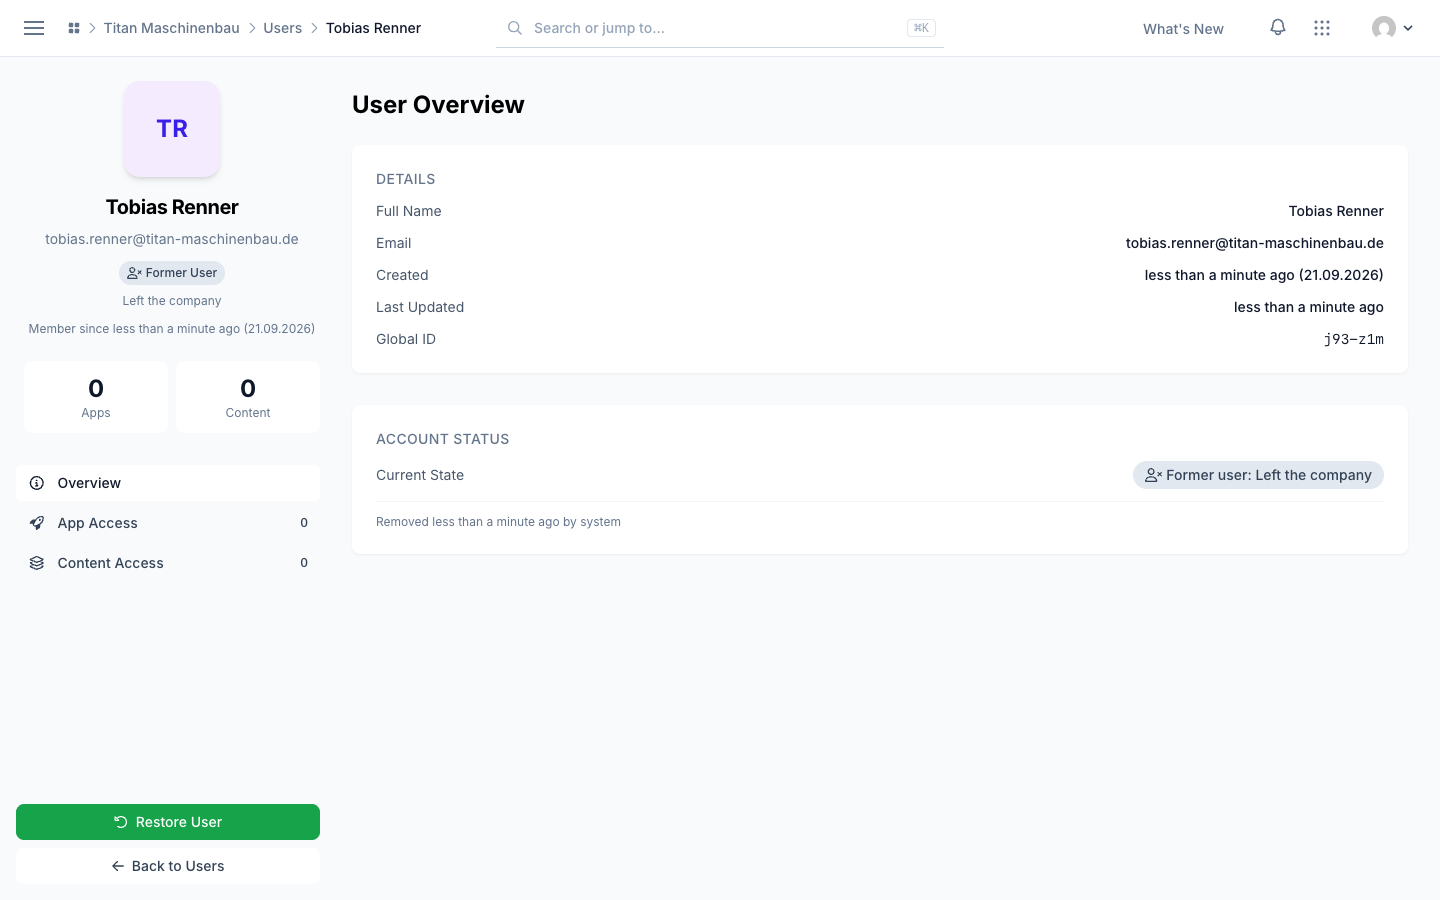1440x900 pixels.
Task: Open the notifications bell
Action: [x=1278, y=27]
